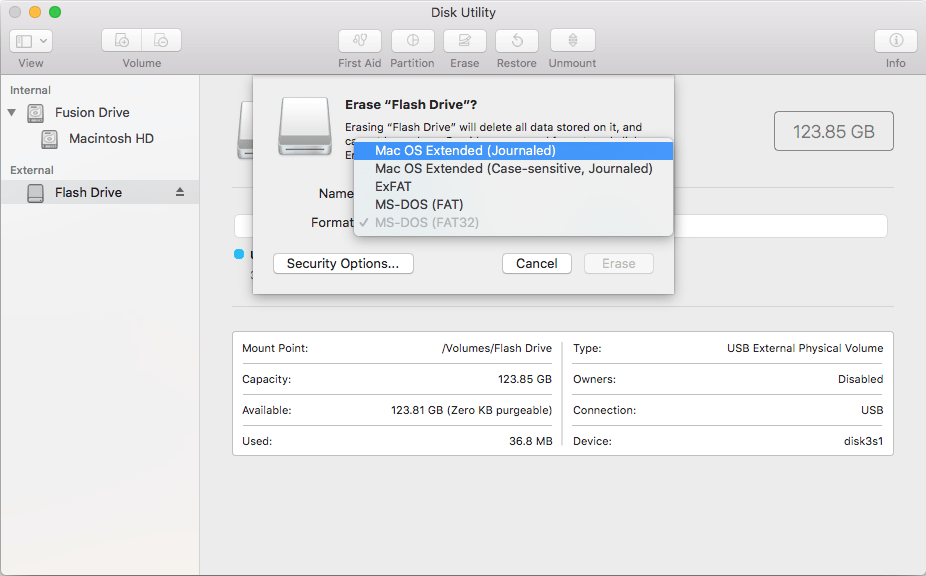Choose ExFAT format option
The height and width of the screenshot is (576, 926).
point(513,187)
